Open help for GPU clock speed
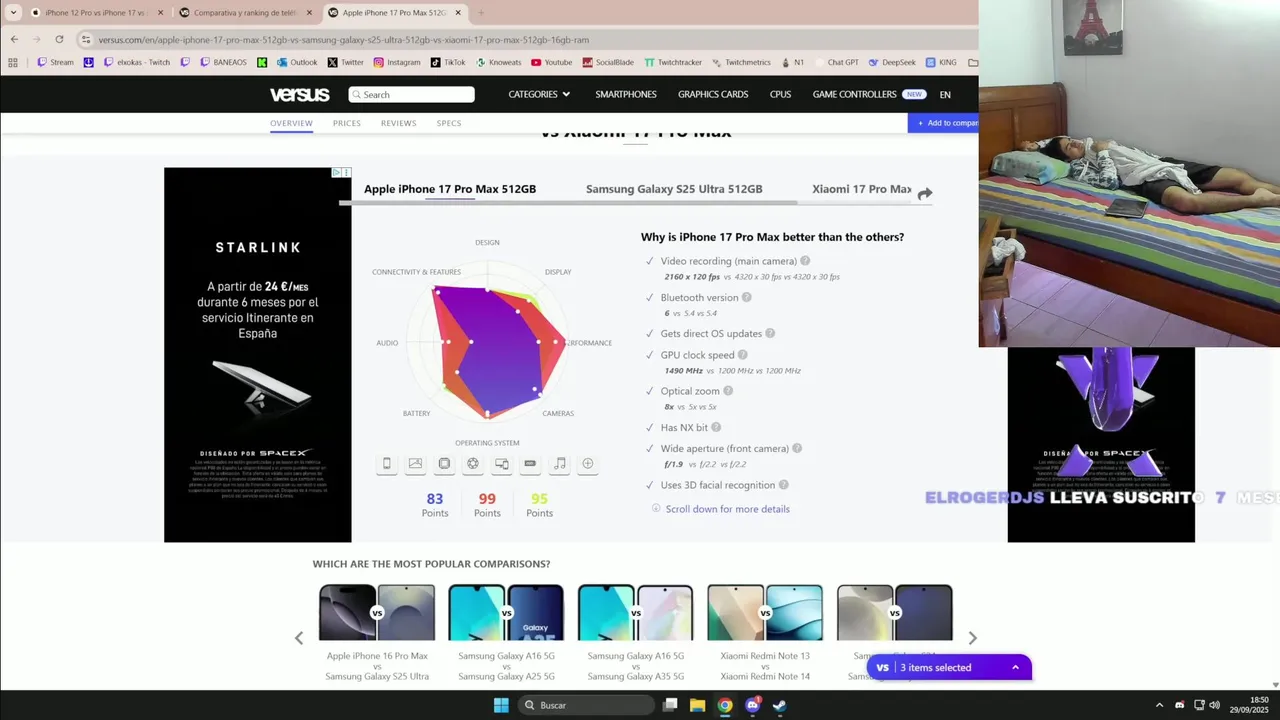 742,355
